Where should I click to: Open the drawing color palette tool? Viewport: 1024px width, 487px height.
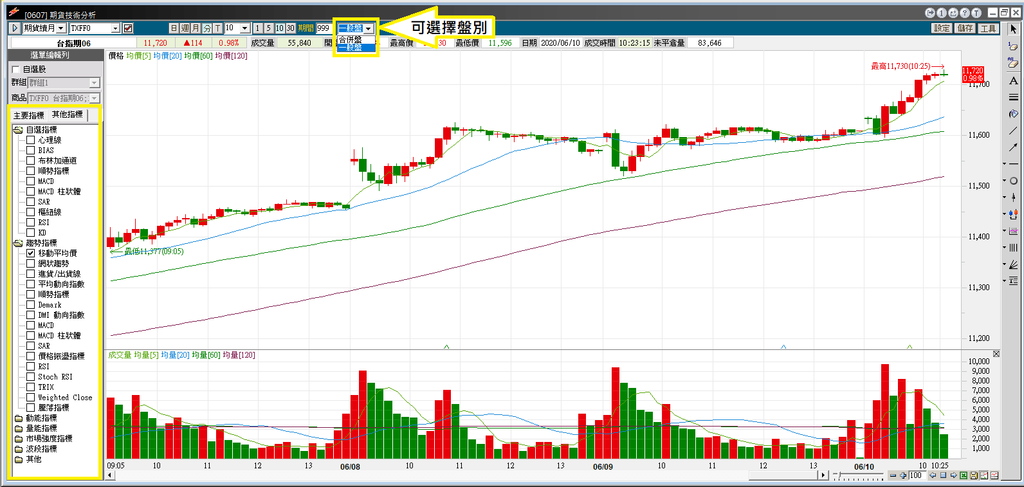pyautogui.click(x=1014, y=114)
